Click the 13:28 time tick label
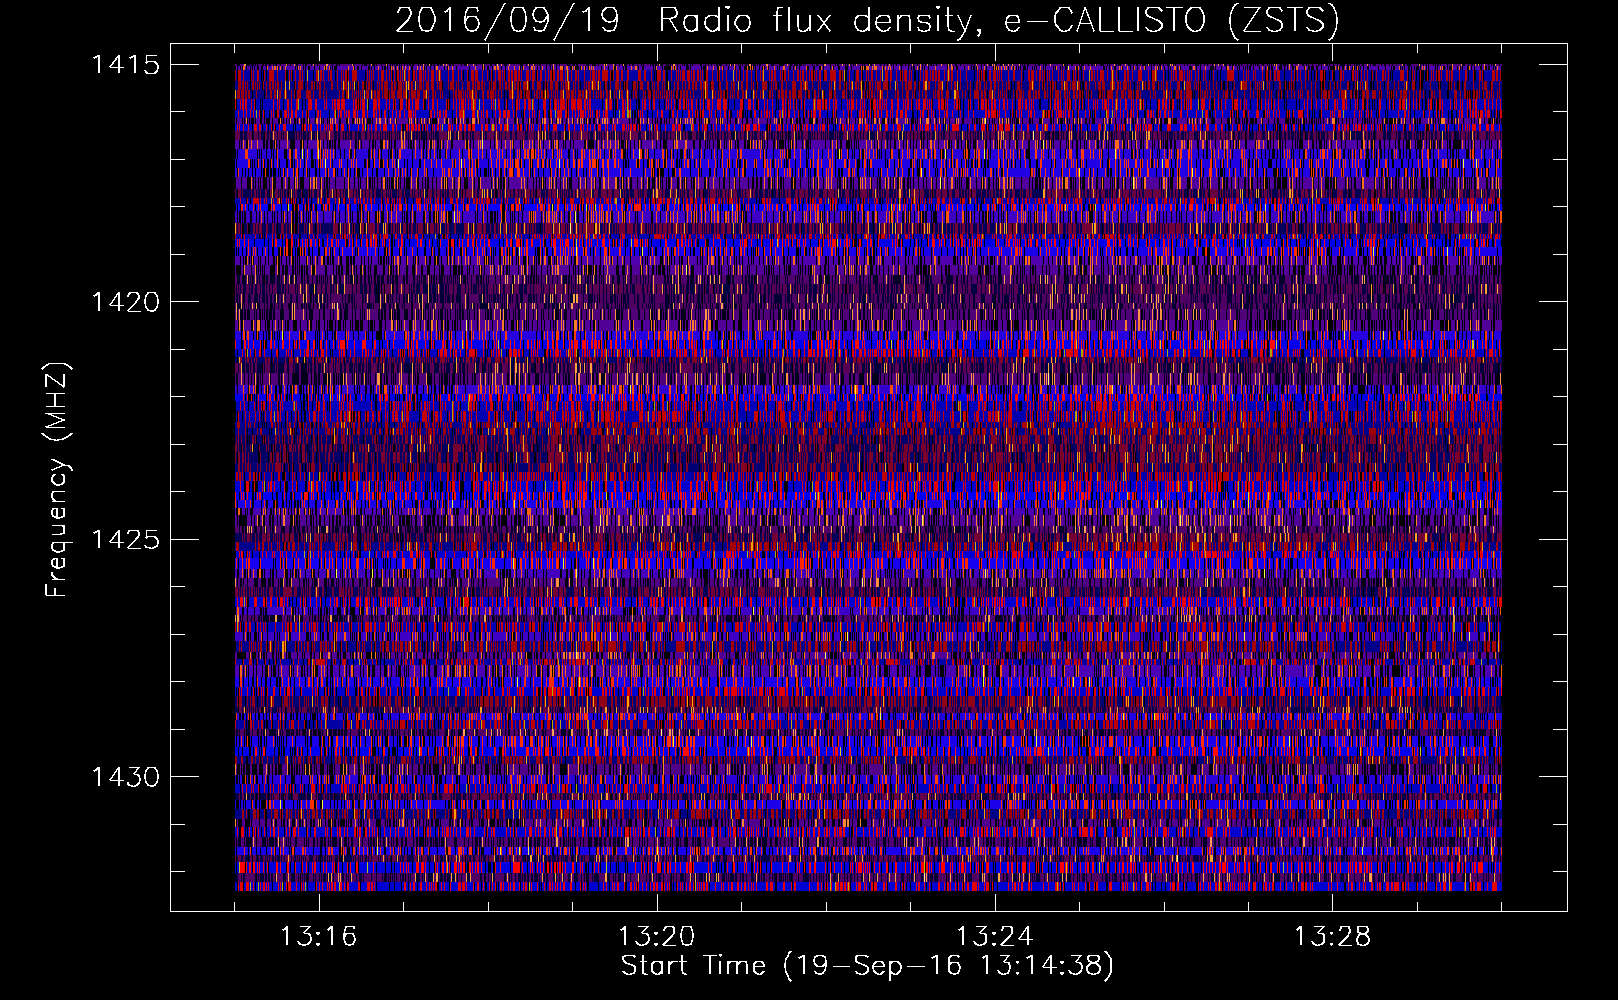 coord(1333,937)
